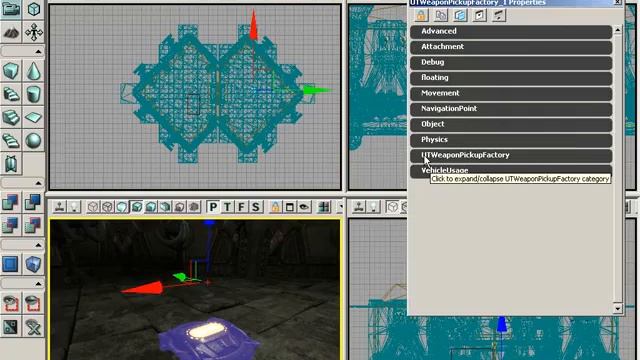Click the grid icon in viewport toolbar
640x360 pixels.
[x=324, y=207]
